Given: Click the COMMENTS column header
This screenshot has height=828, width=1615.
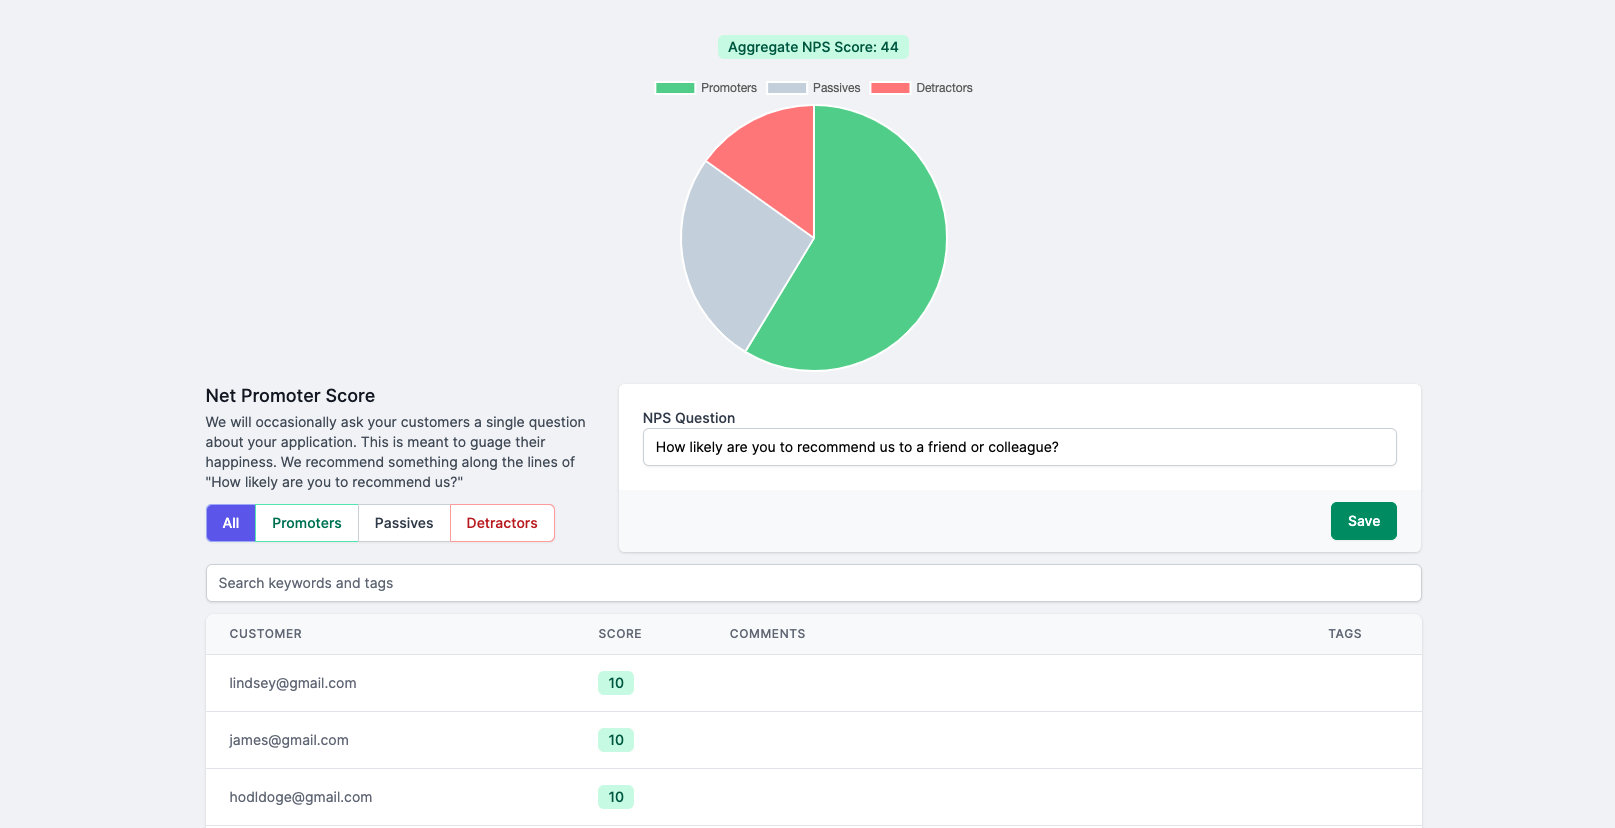Looking at the screenshot, I should pyautogui.click(x=767, y=634).
